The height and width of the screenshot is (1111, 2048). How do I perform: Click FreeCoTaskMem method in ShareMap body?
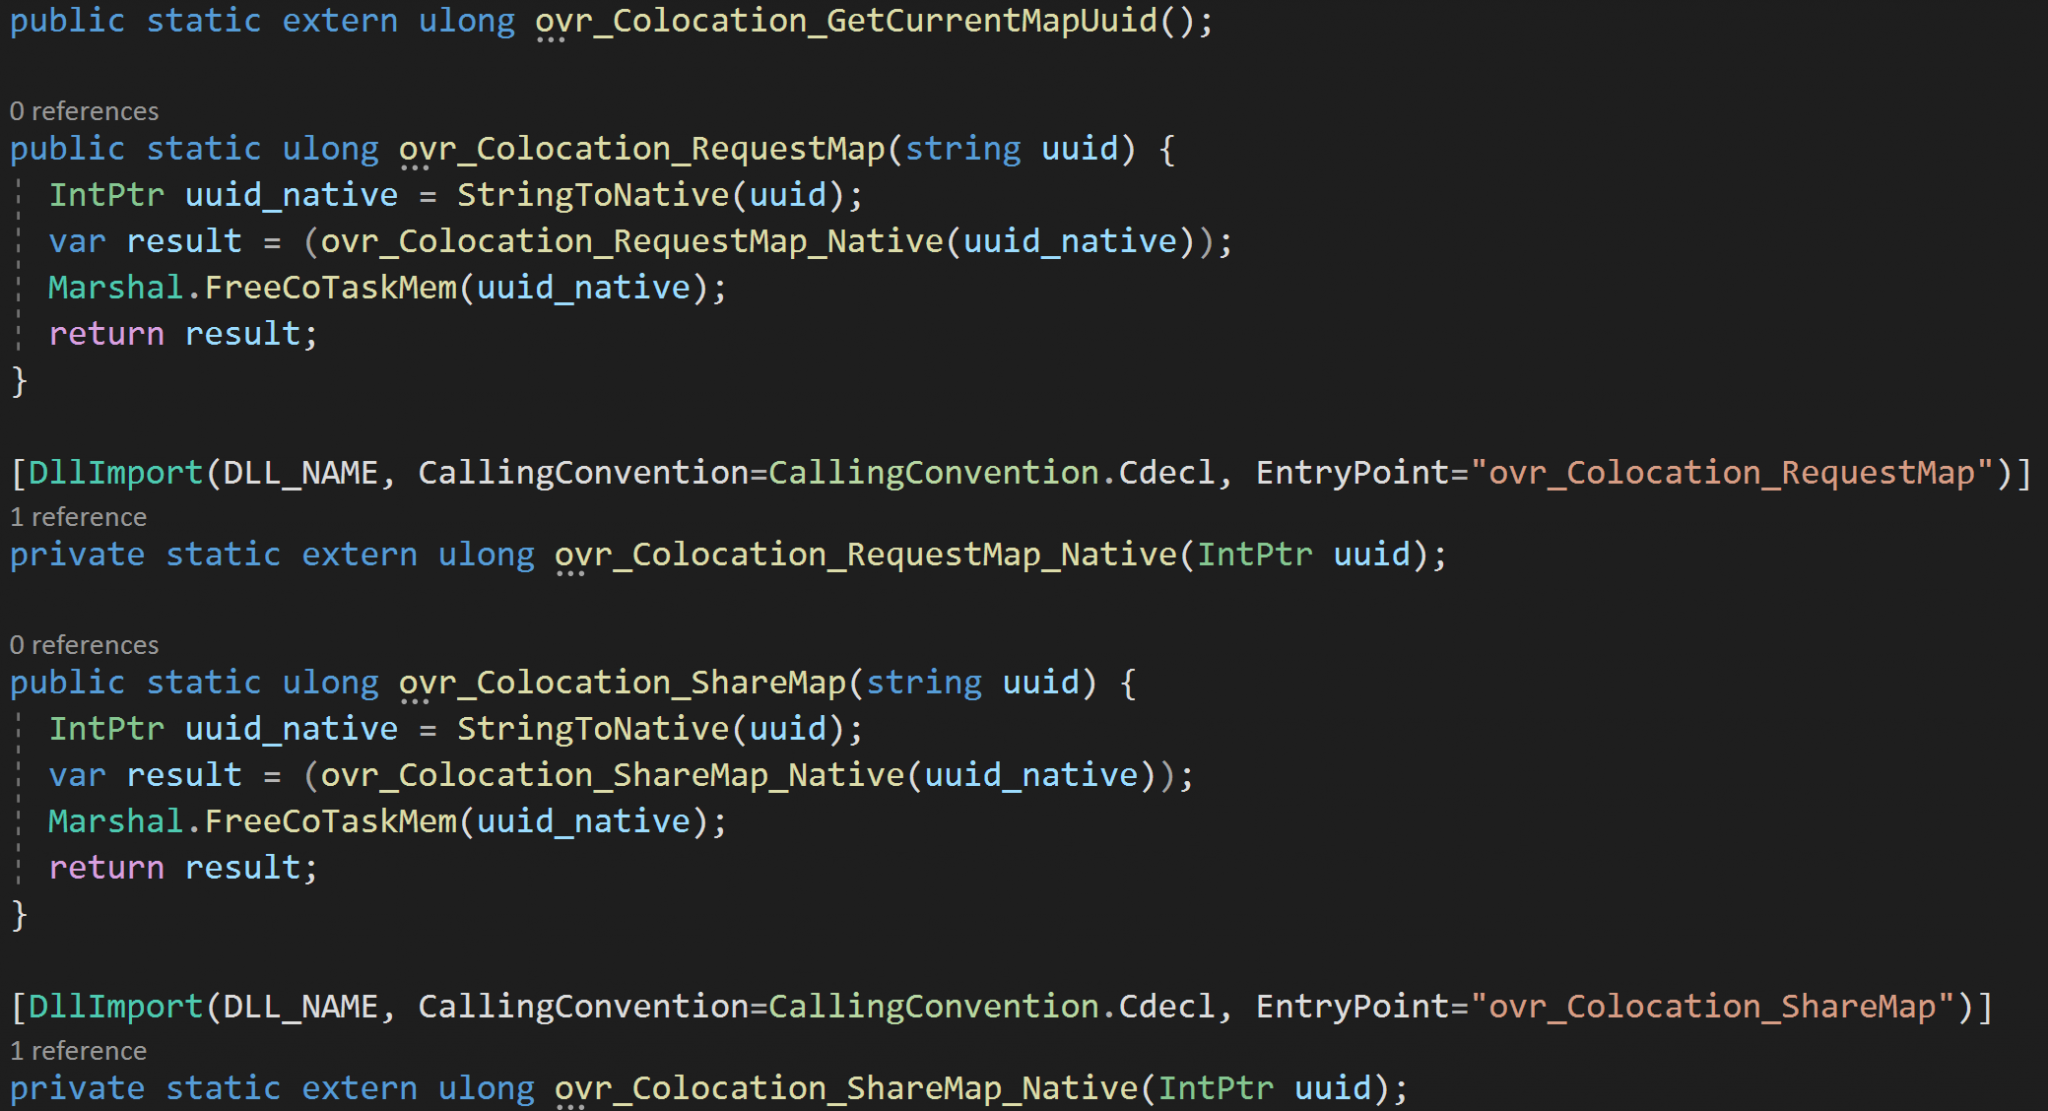pyautogui.click(x=330, y=822)
